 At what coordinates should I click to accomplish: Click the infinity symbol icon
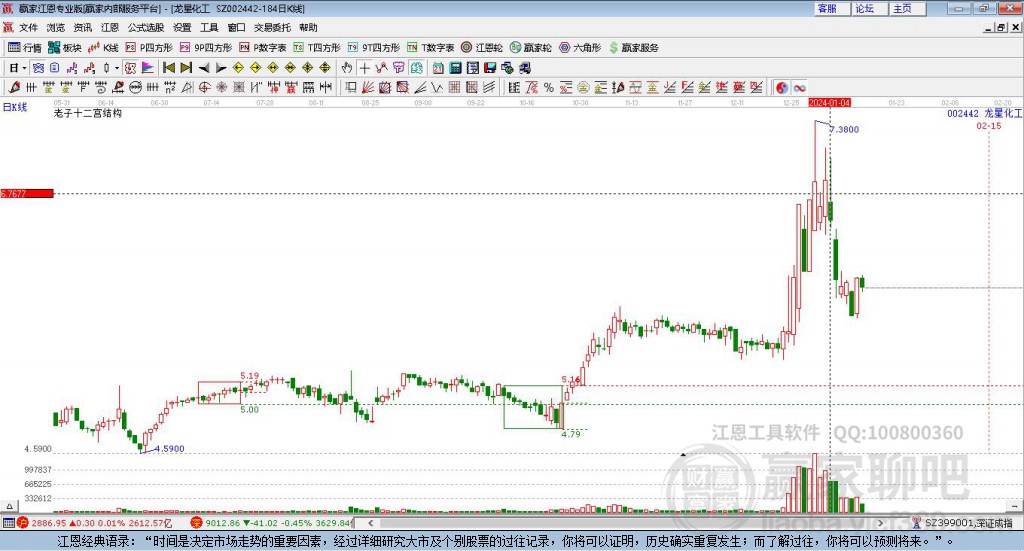click(799, 87)
